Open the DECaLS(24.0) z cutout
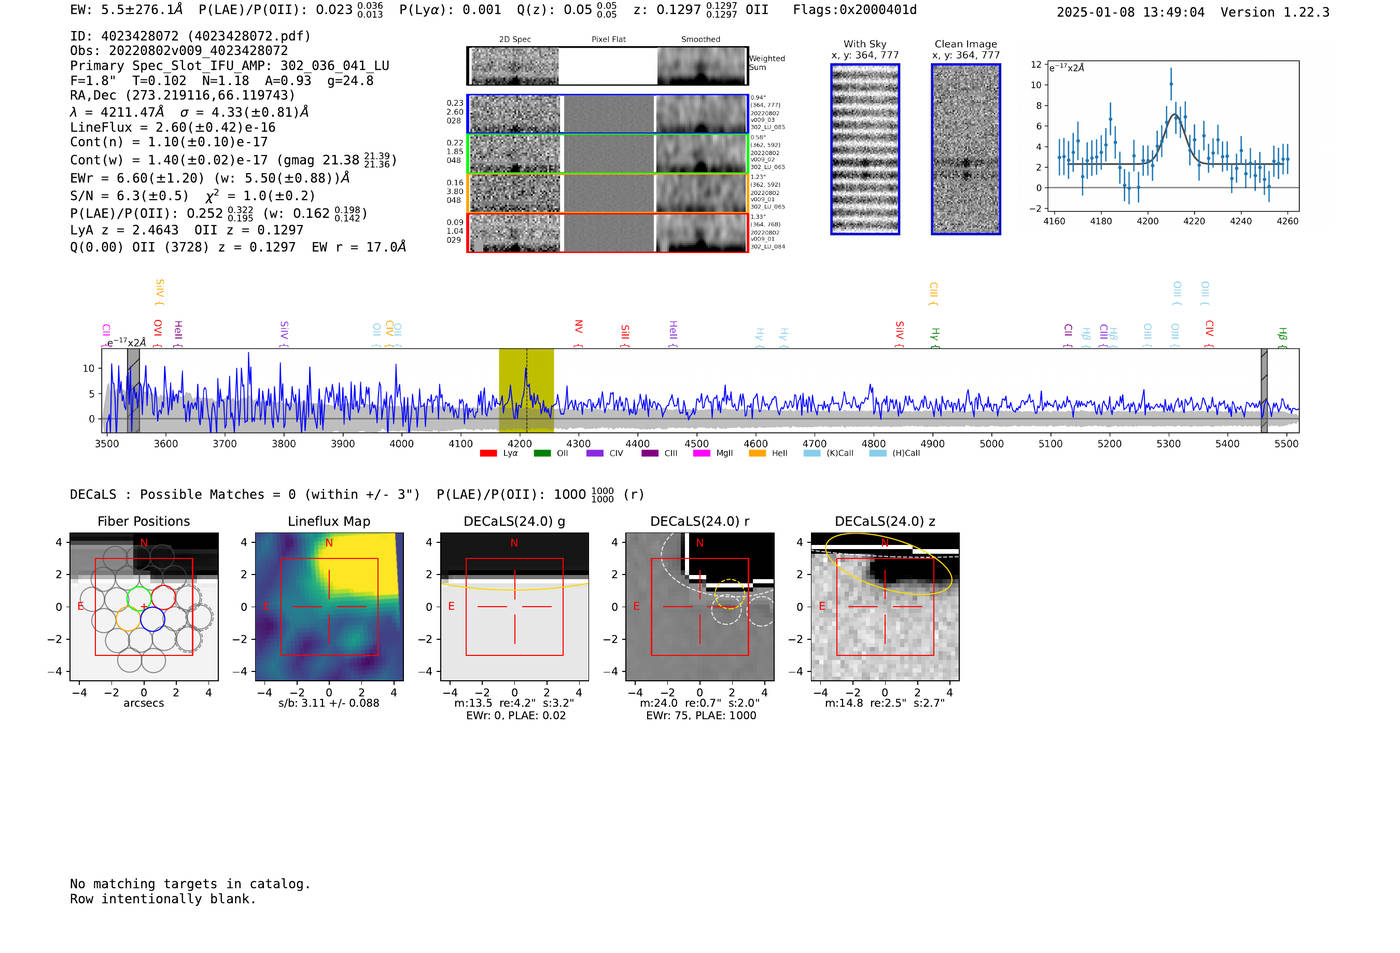The height and width of the screenshot is (953, 1400). pyautogui.click(x=885, y=606)
